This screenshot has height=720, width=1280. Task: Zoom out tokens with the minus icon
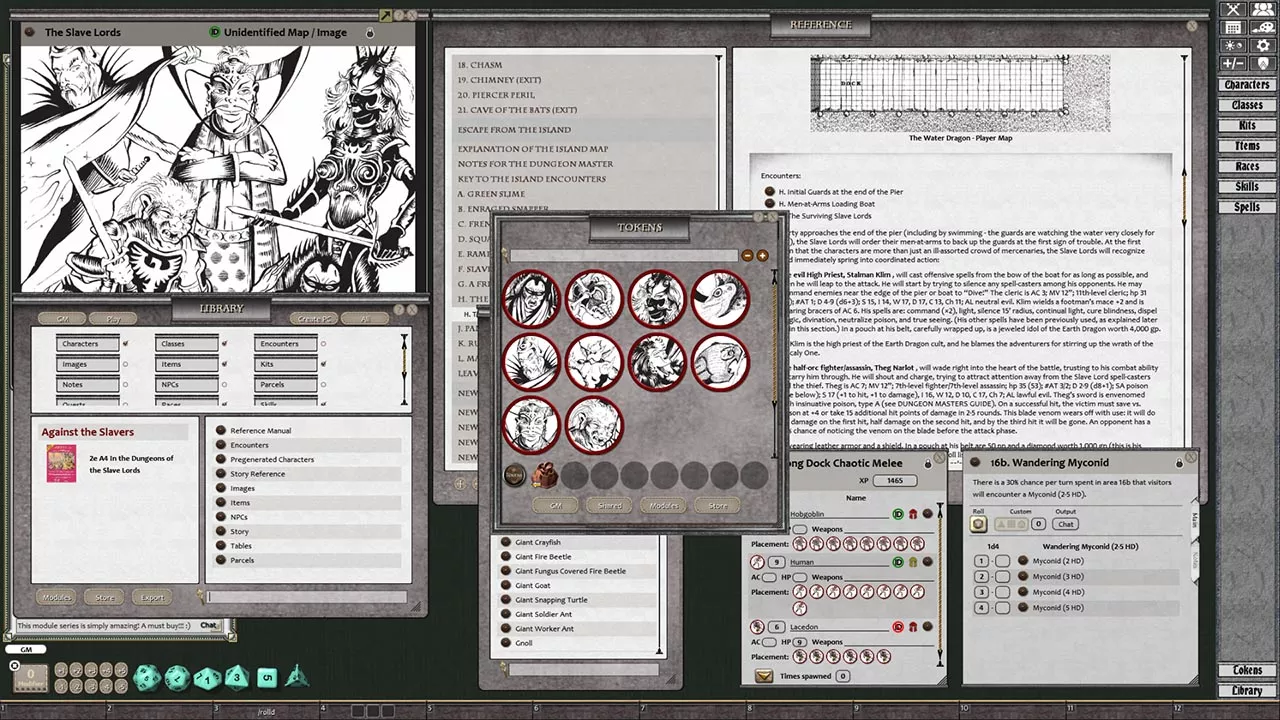click(x=748, y=256)
